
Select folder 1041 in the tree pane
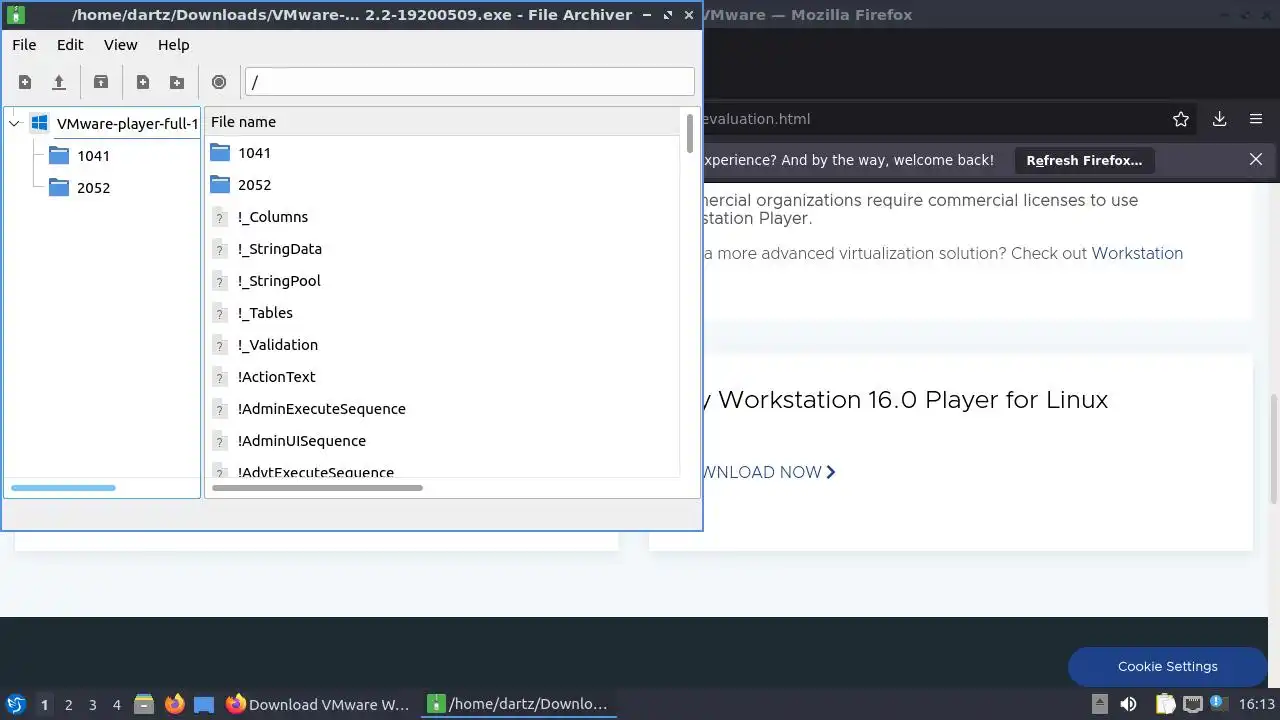[93, 156]
